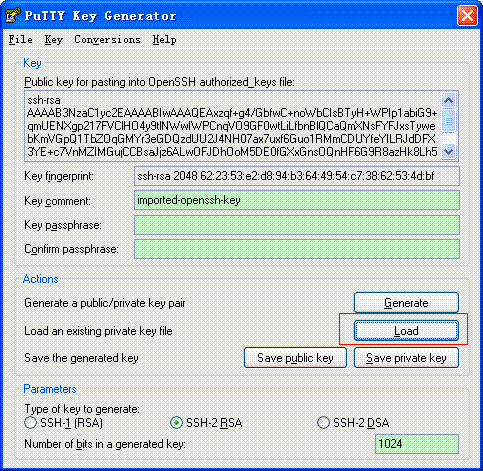Viewport: 483px width, 471px height.
Task: Click the Key fingerprint field
Action: [297, 176]
